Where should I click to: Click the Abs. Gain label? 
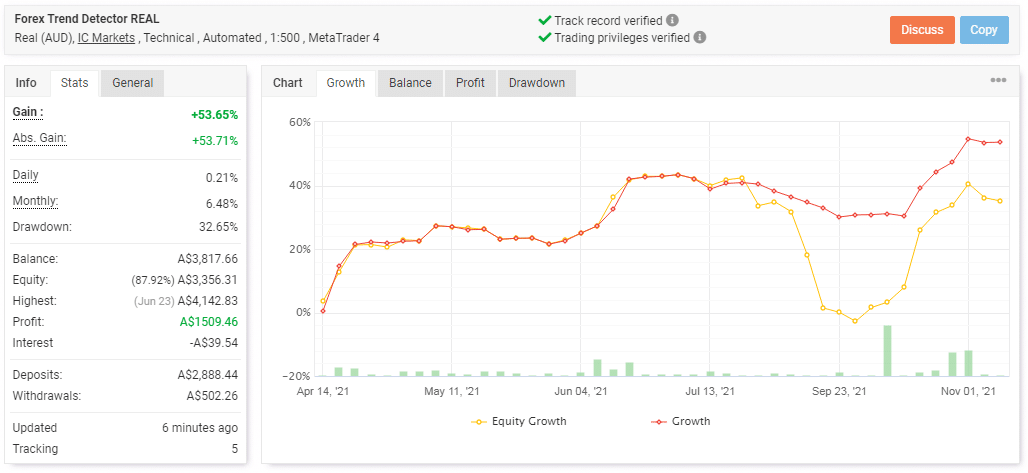(x=39, y=139)
